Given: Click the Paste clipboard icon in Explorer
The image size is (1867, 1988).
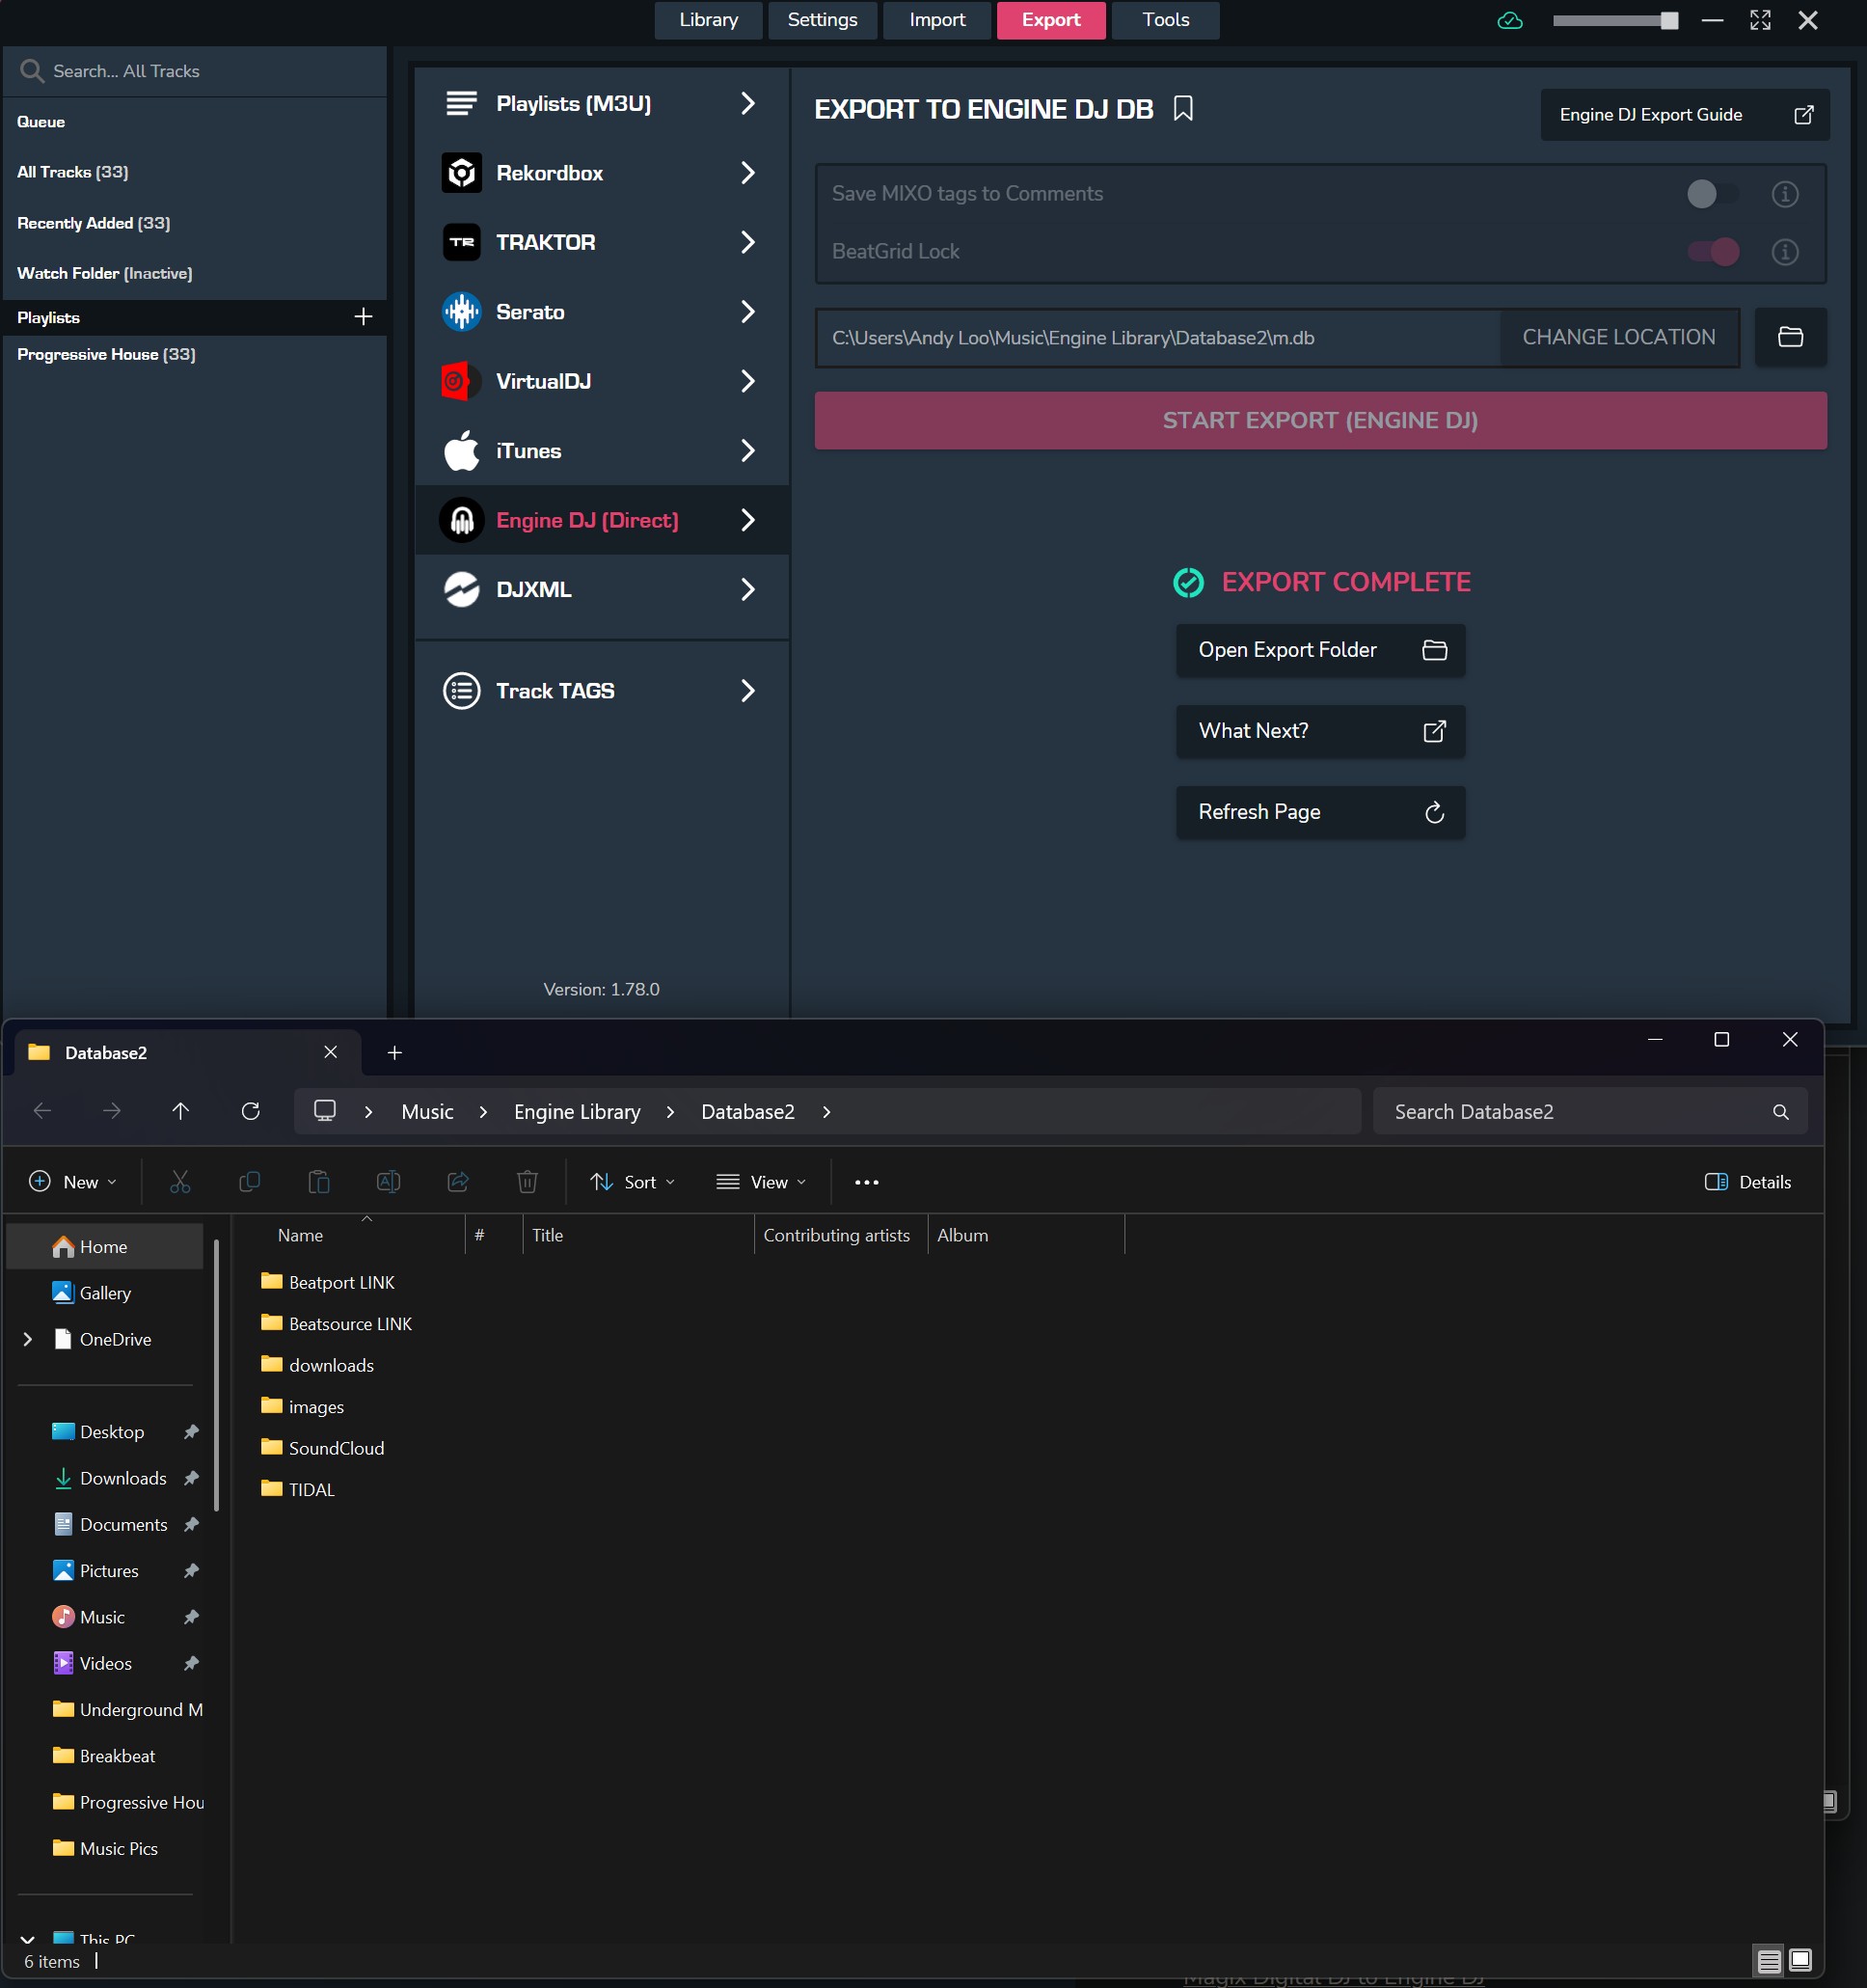Looking at the screenshot, I should [x=319, y=1182].
